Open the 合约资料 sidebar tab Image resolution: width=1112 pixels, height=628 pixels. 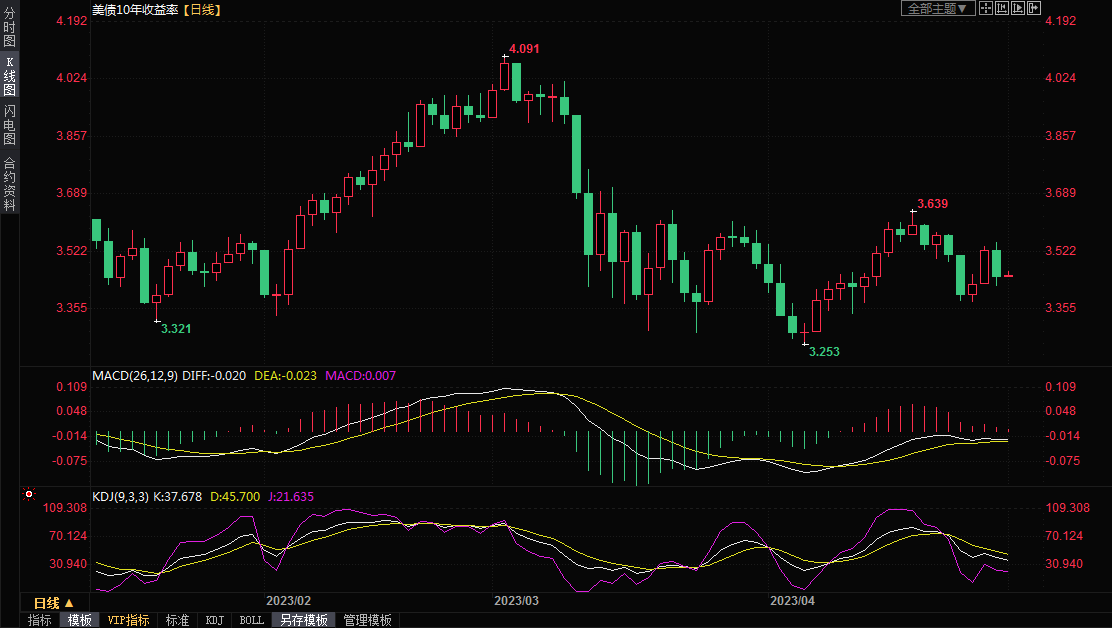(9, 184)
